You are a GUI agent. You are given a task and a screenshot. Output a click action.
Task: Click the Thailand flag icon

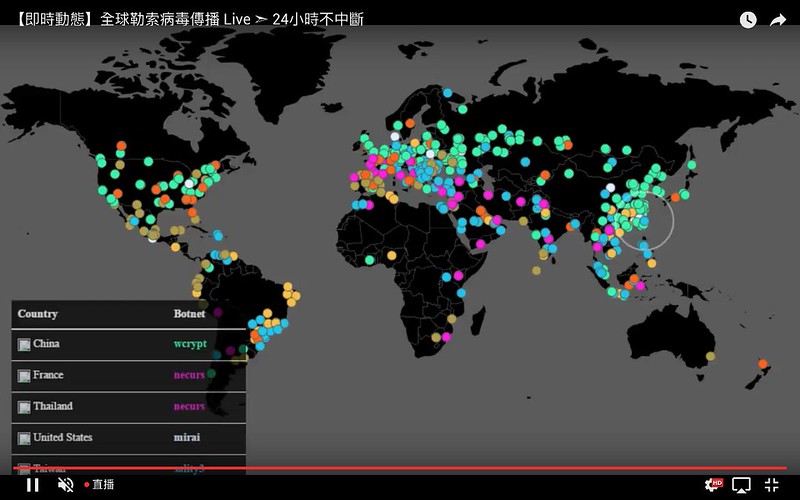[x=24, y=407]
